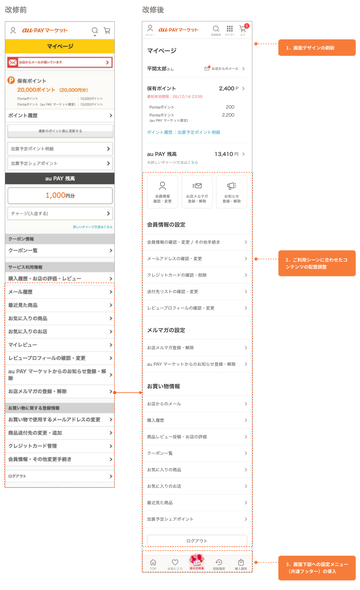The height and width of the screenshot is (590, 360).
Task: Select 商品レビュー投稿・お店の評価 row
Action: (x=197, y=437)
